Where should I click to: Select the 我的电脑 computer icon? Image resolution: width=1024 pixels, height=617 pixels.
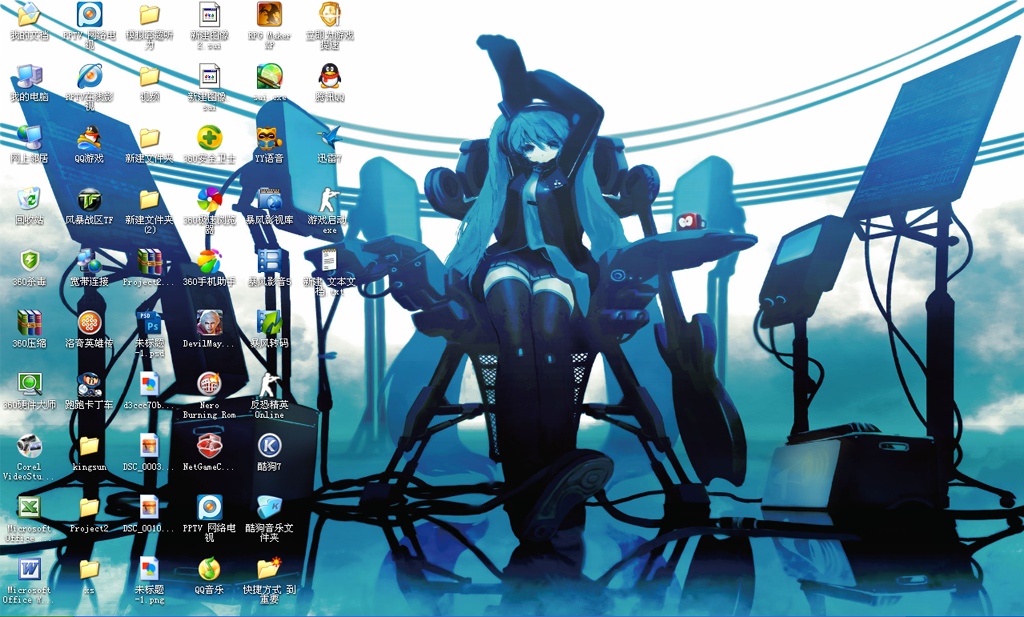tap(29, 76)
